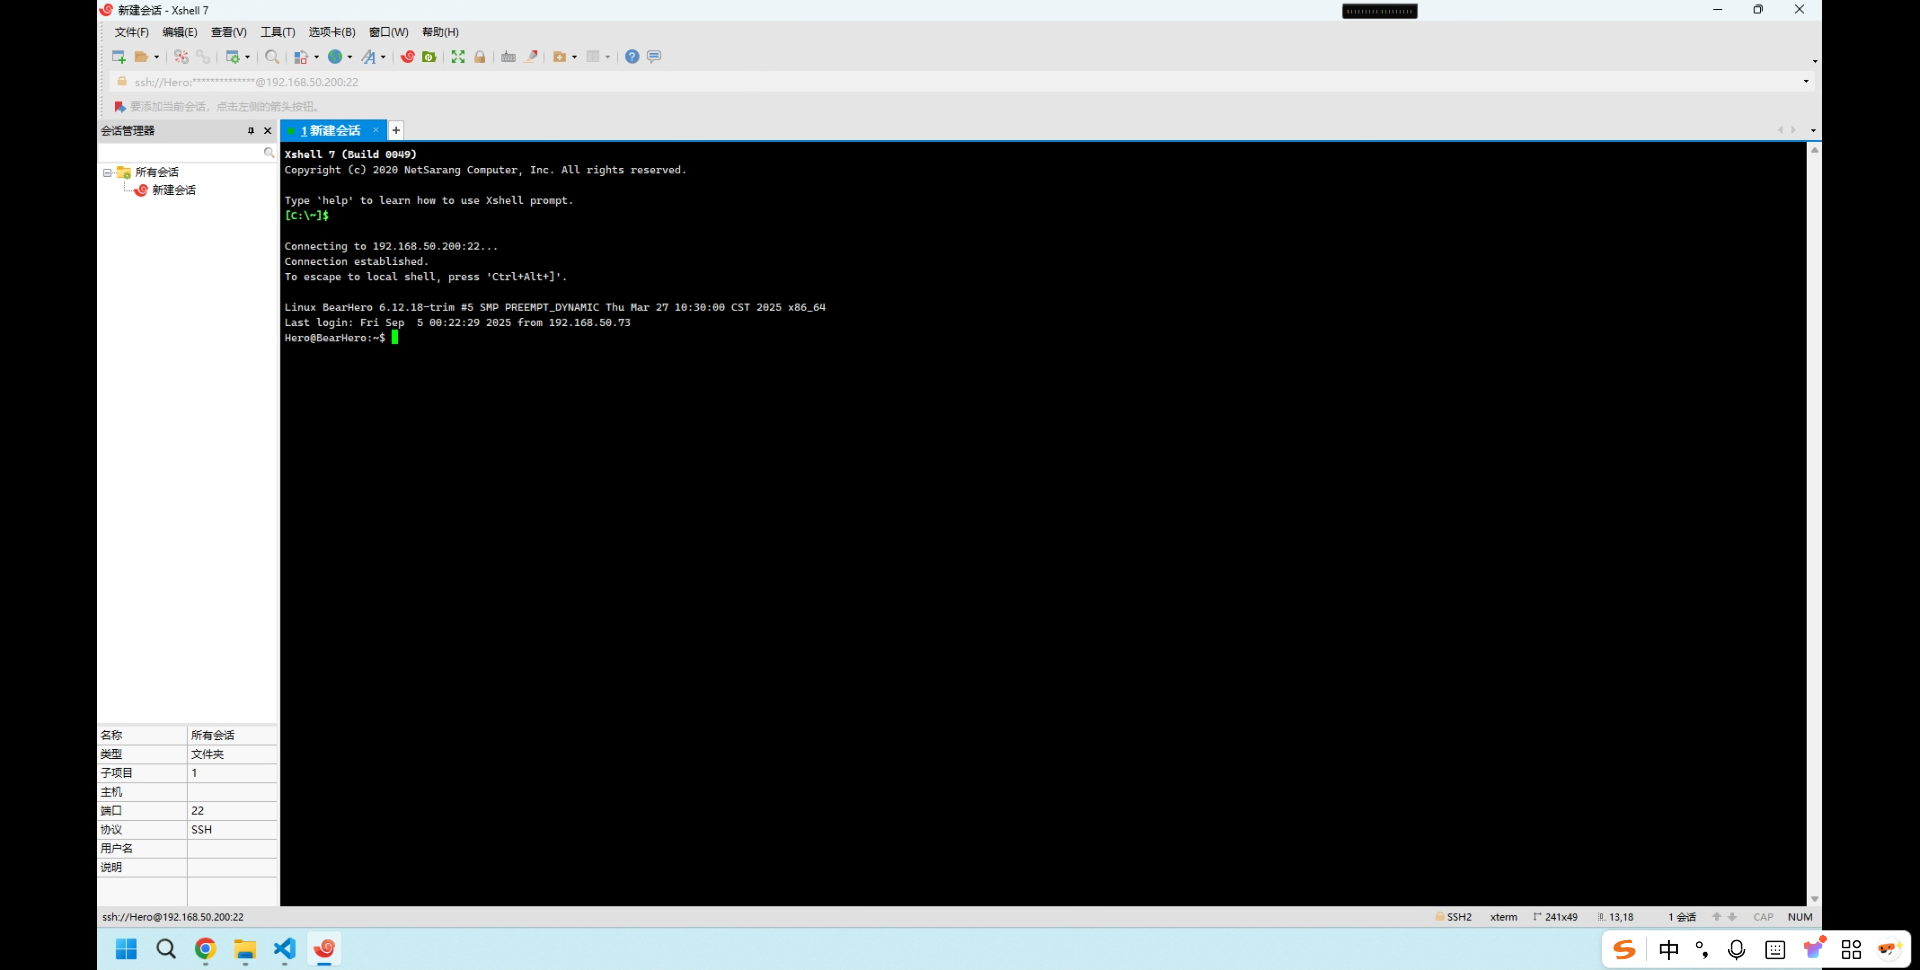The image size is (1920, 970).
Task: Click the keyboard mapping toolbar icon
Action: coord(508,57)
